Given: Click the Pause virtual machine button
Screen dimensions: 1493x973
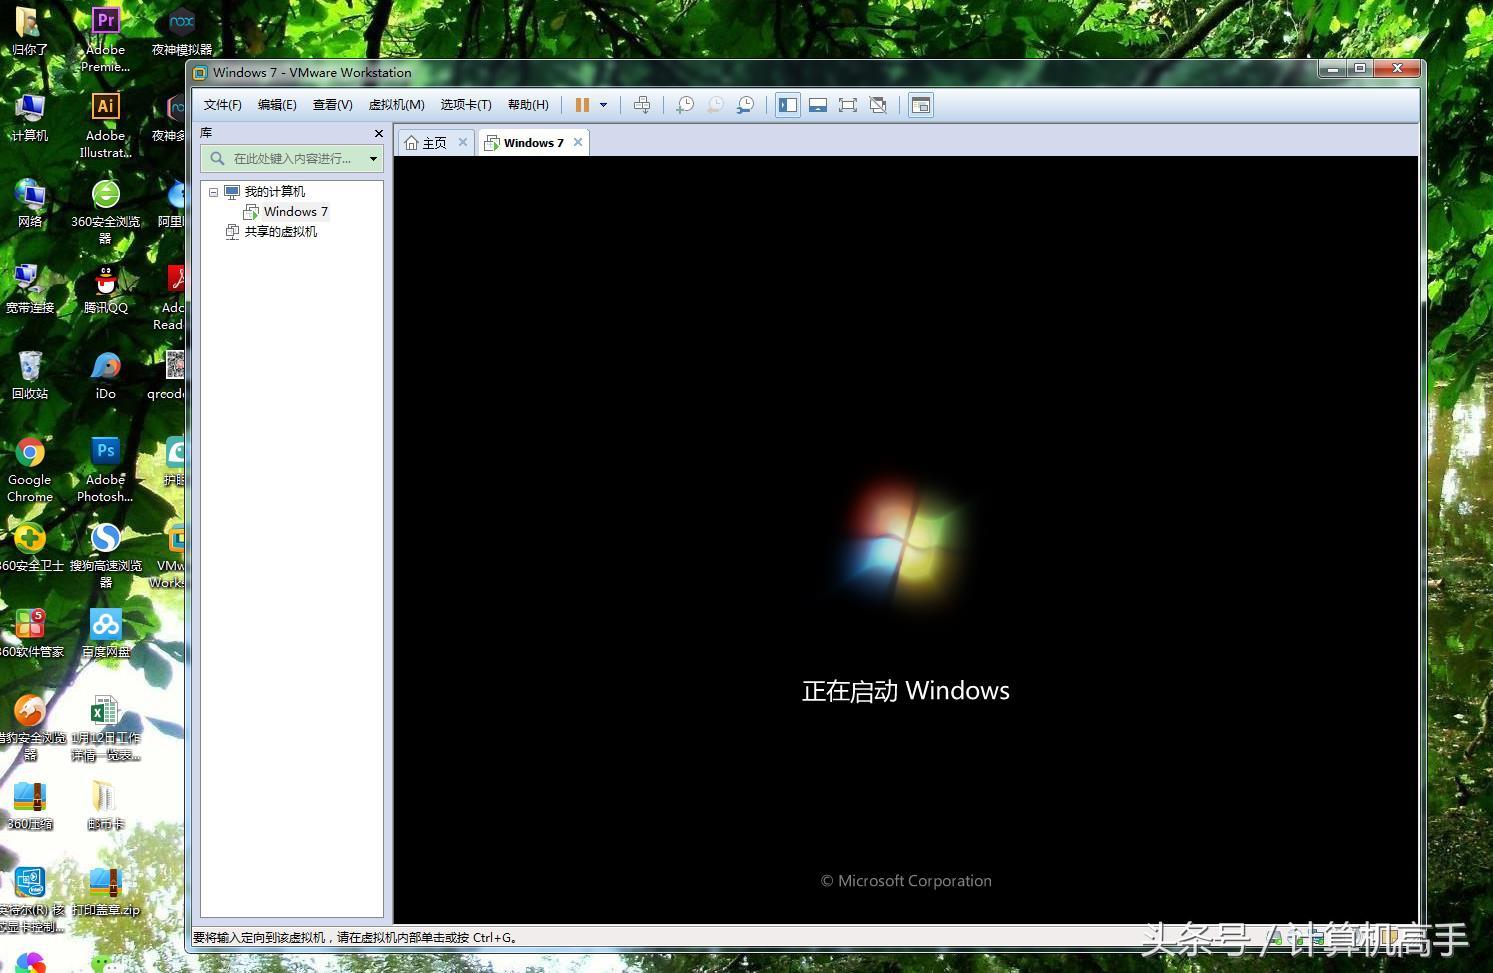Looking at the screenshot, I should (582, 105).
